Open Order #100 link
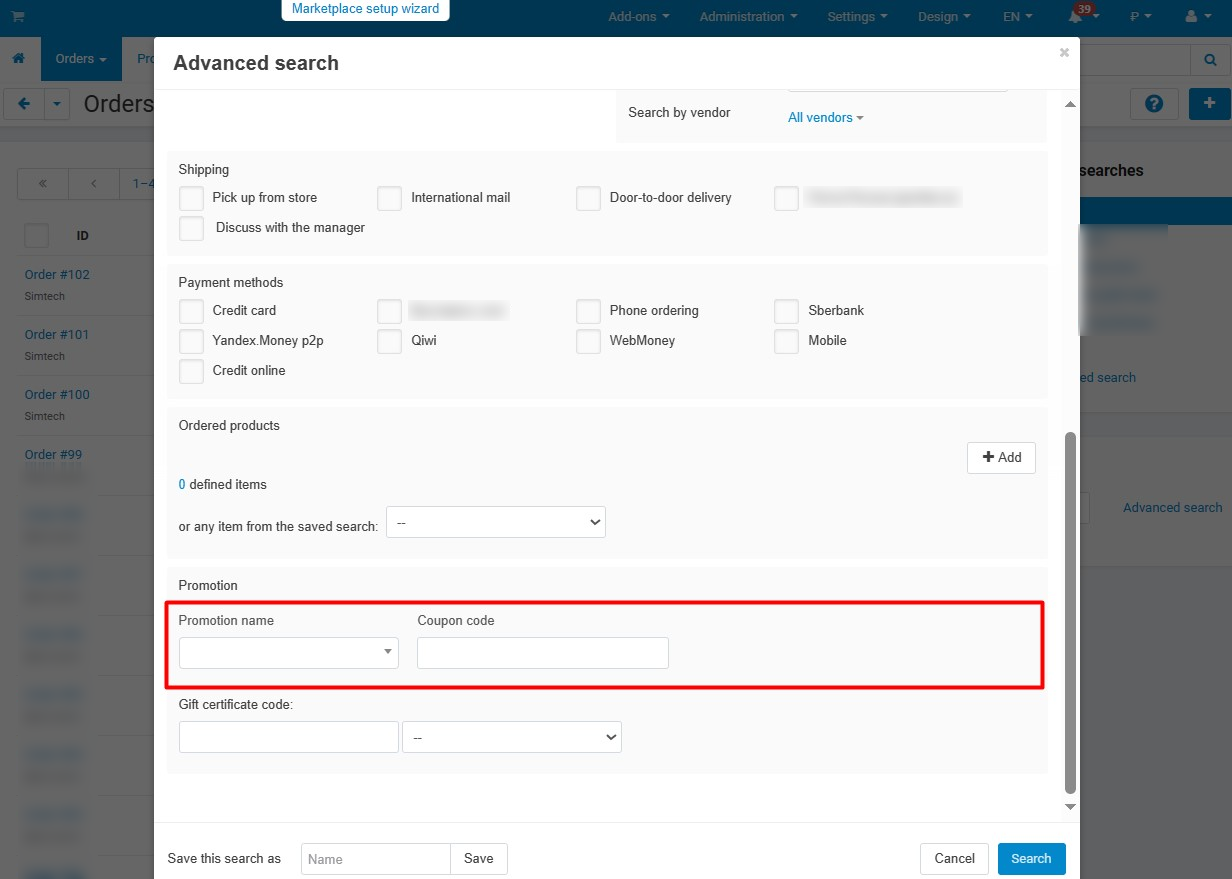This screenshot has height=879, width=1232. coord(57,395)
